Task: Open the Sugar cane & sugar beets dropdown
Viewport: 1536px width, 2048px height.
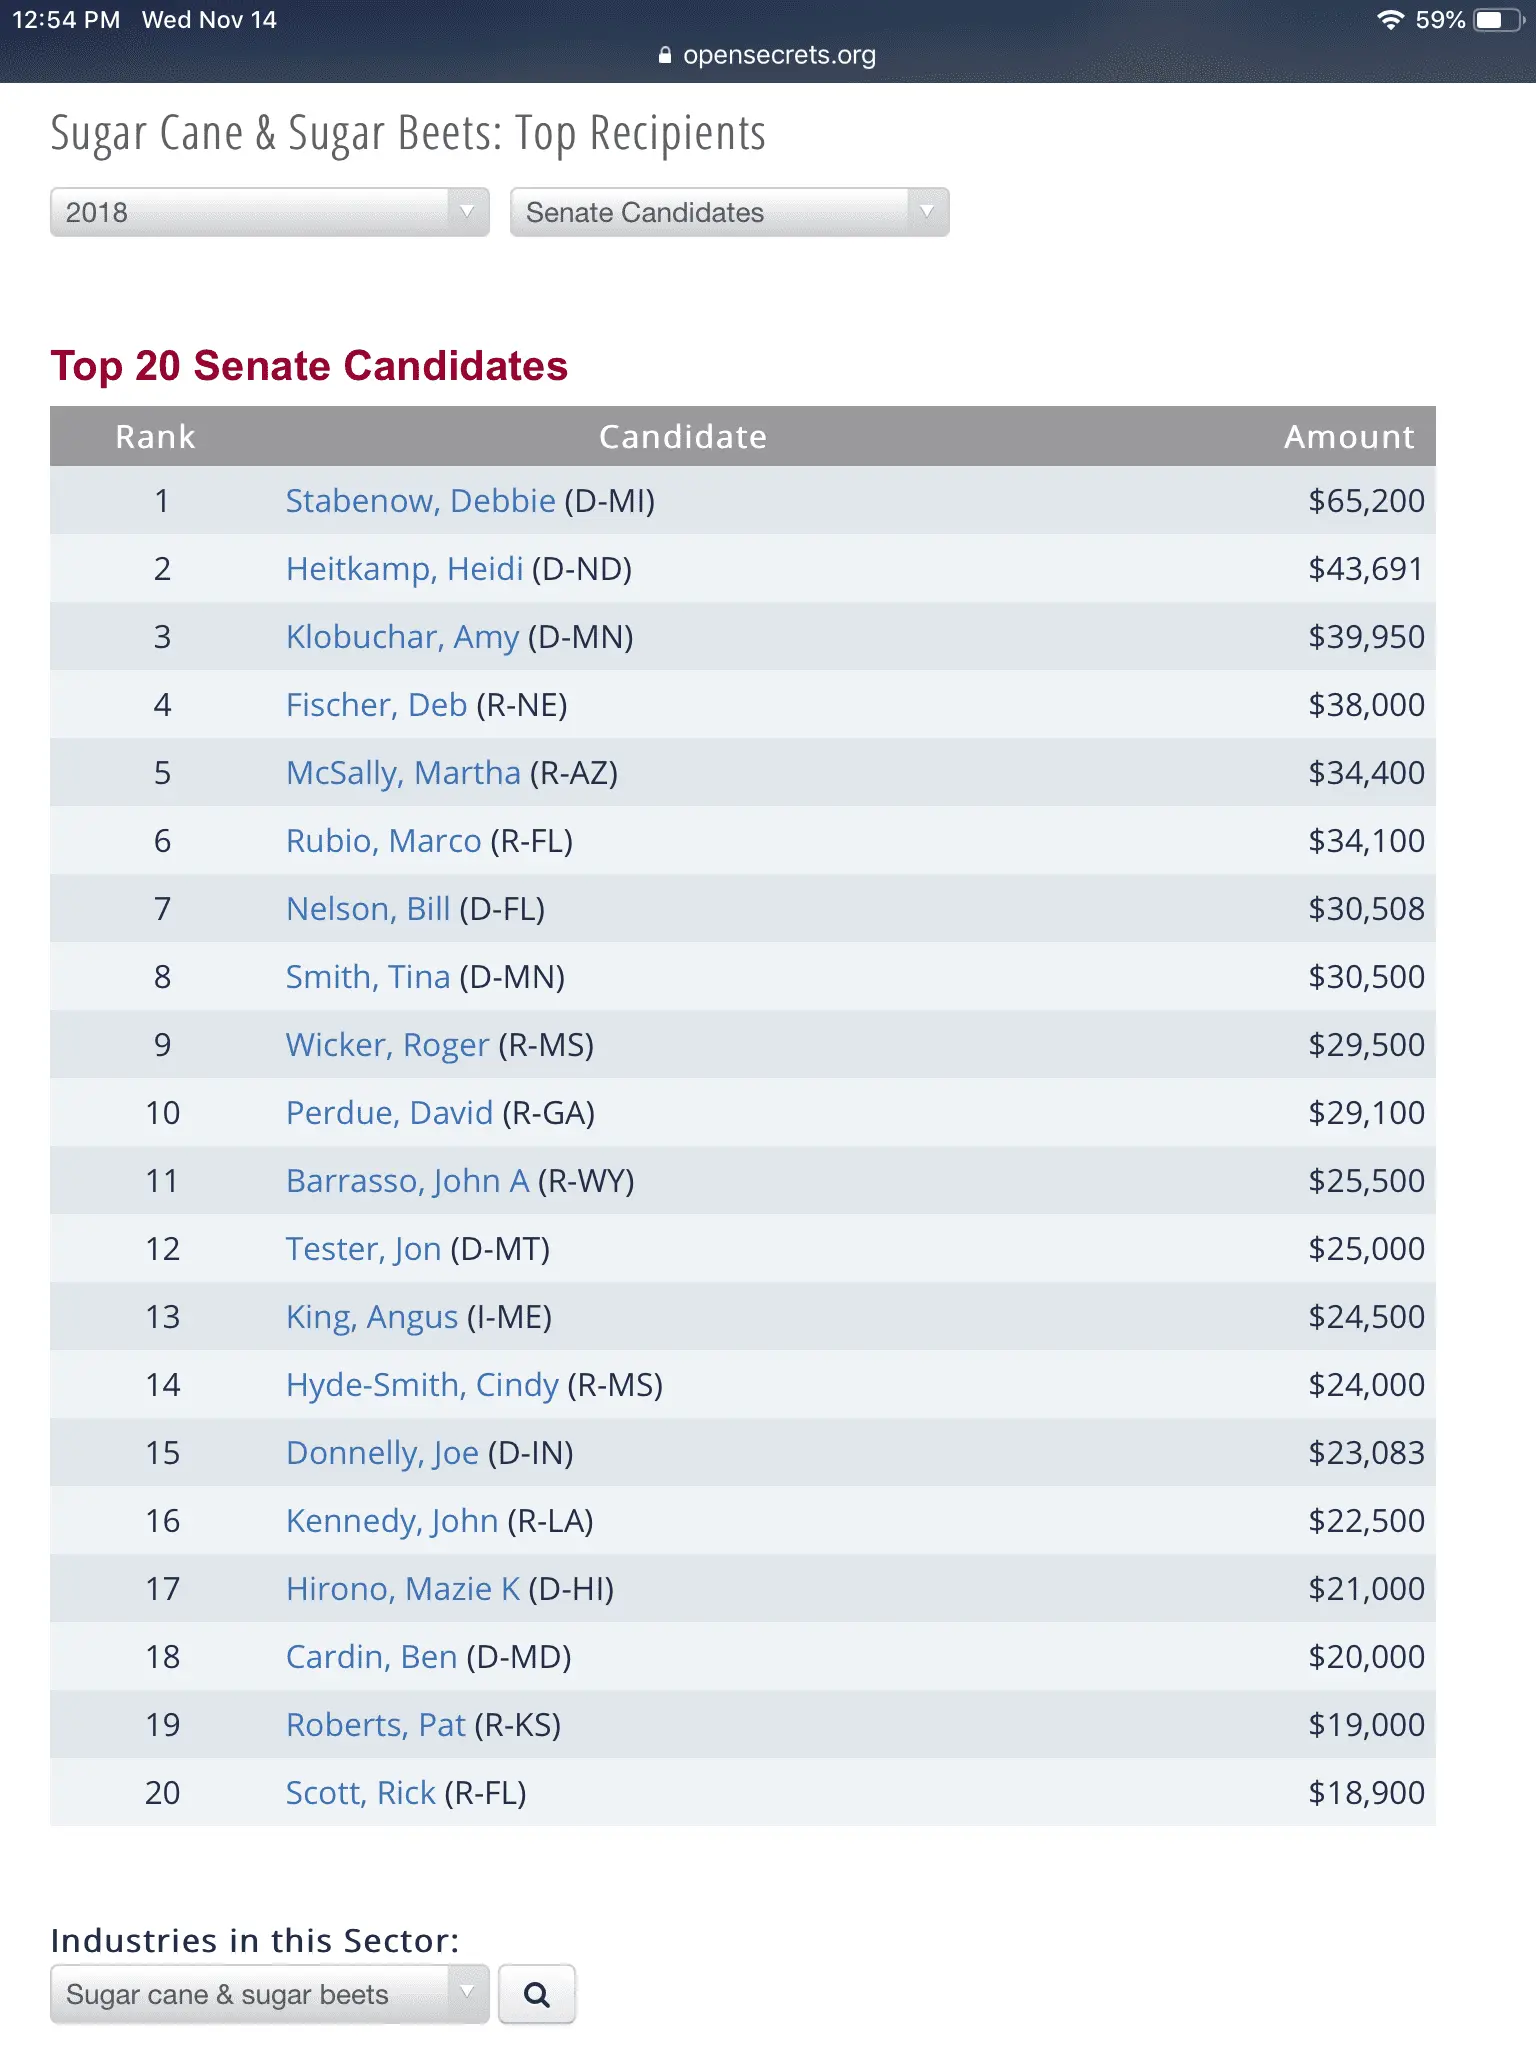Action: click(x=269, y=1994)
